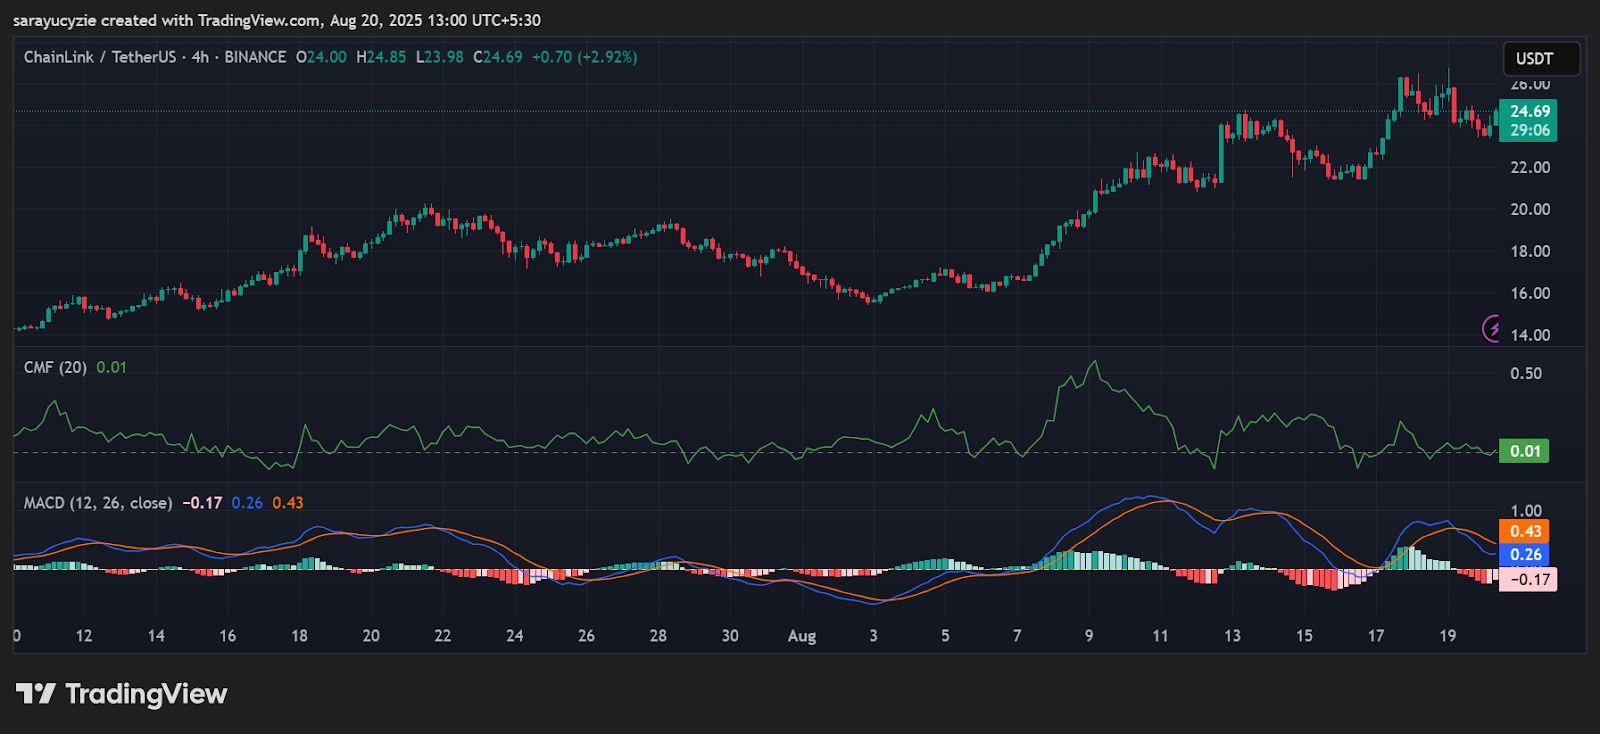1600x734 pixels.
Task: Click the CMF legend value 0.01
Action: pyautogui.click(x=111, y=367)
